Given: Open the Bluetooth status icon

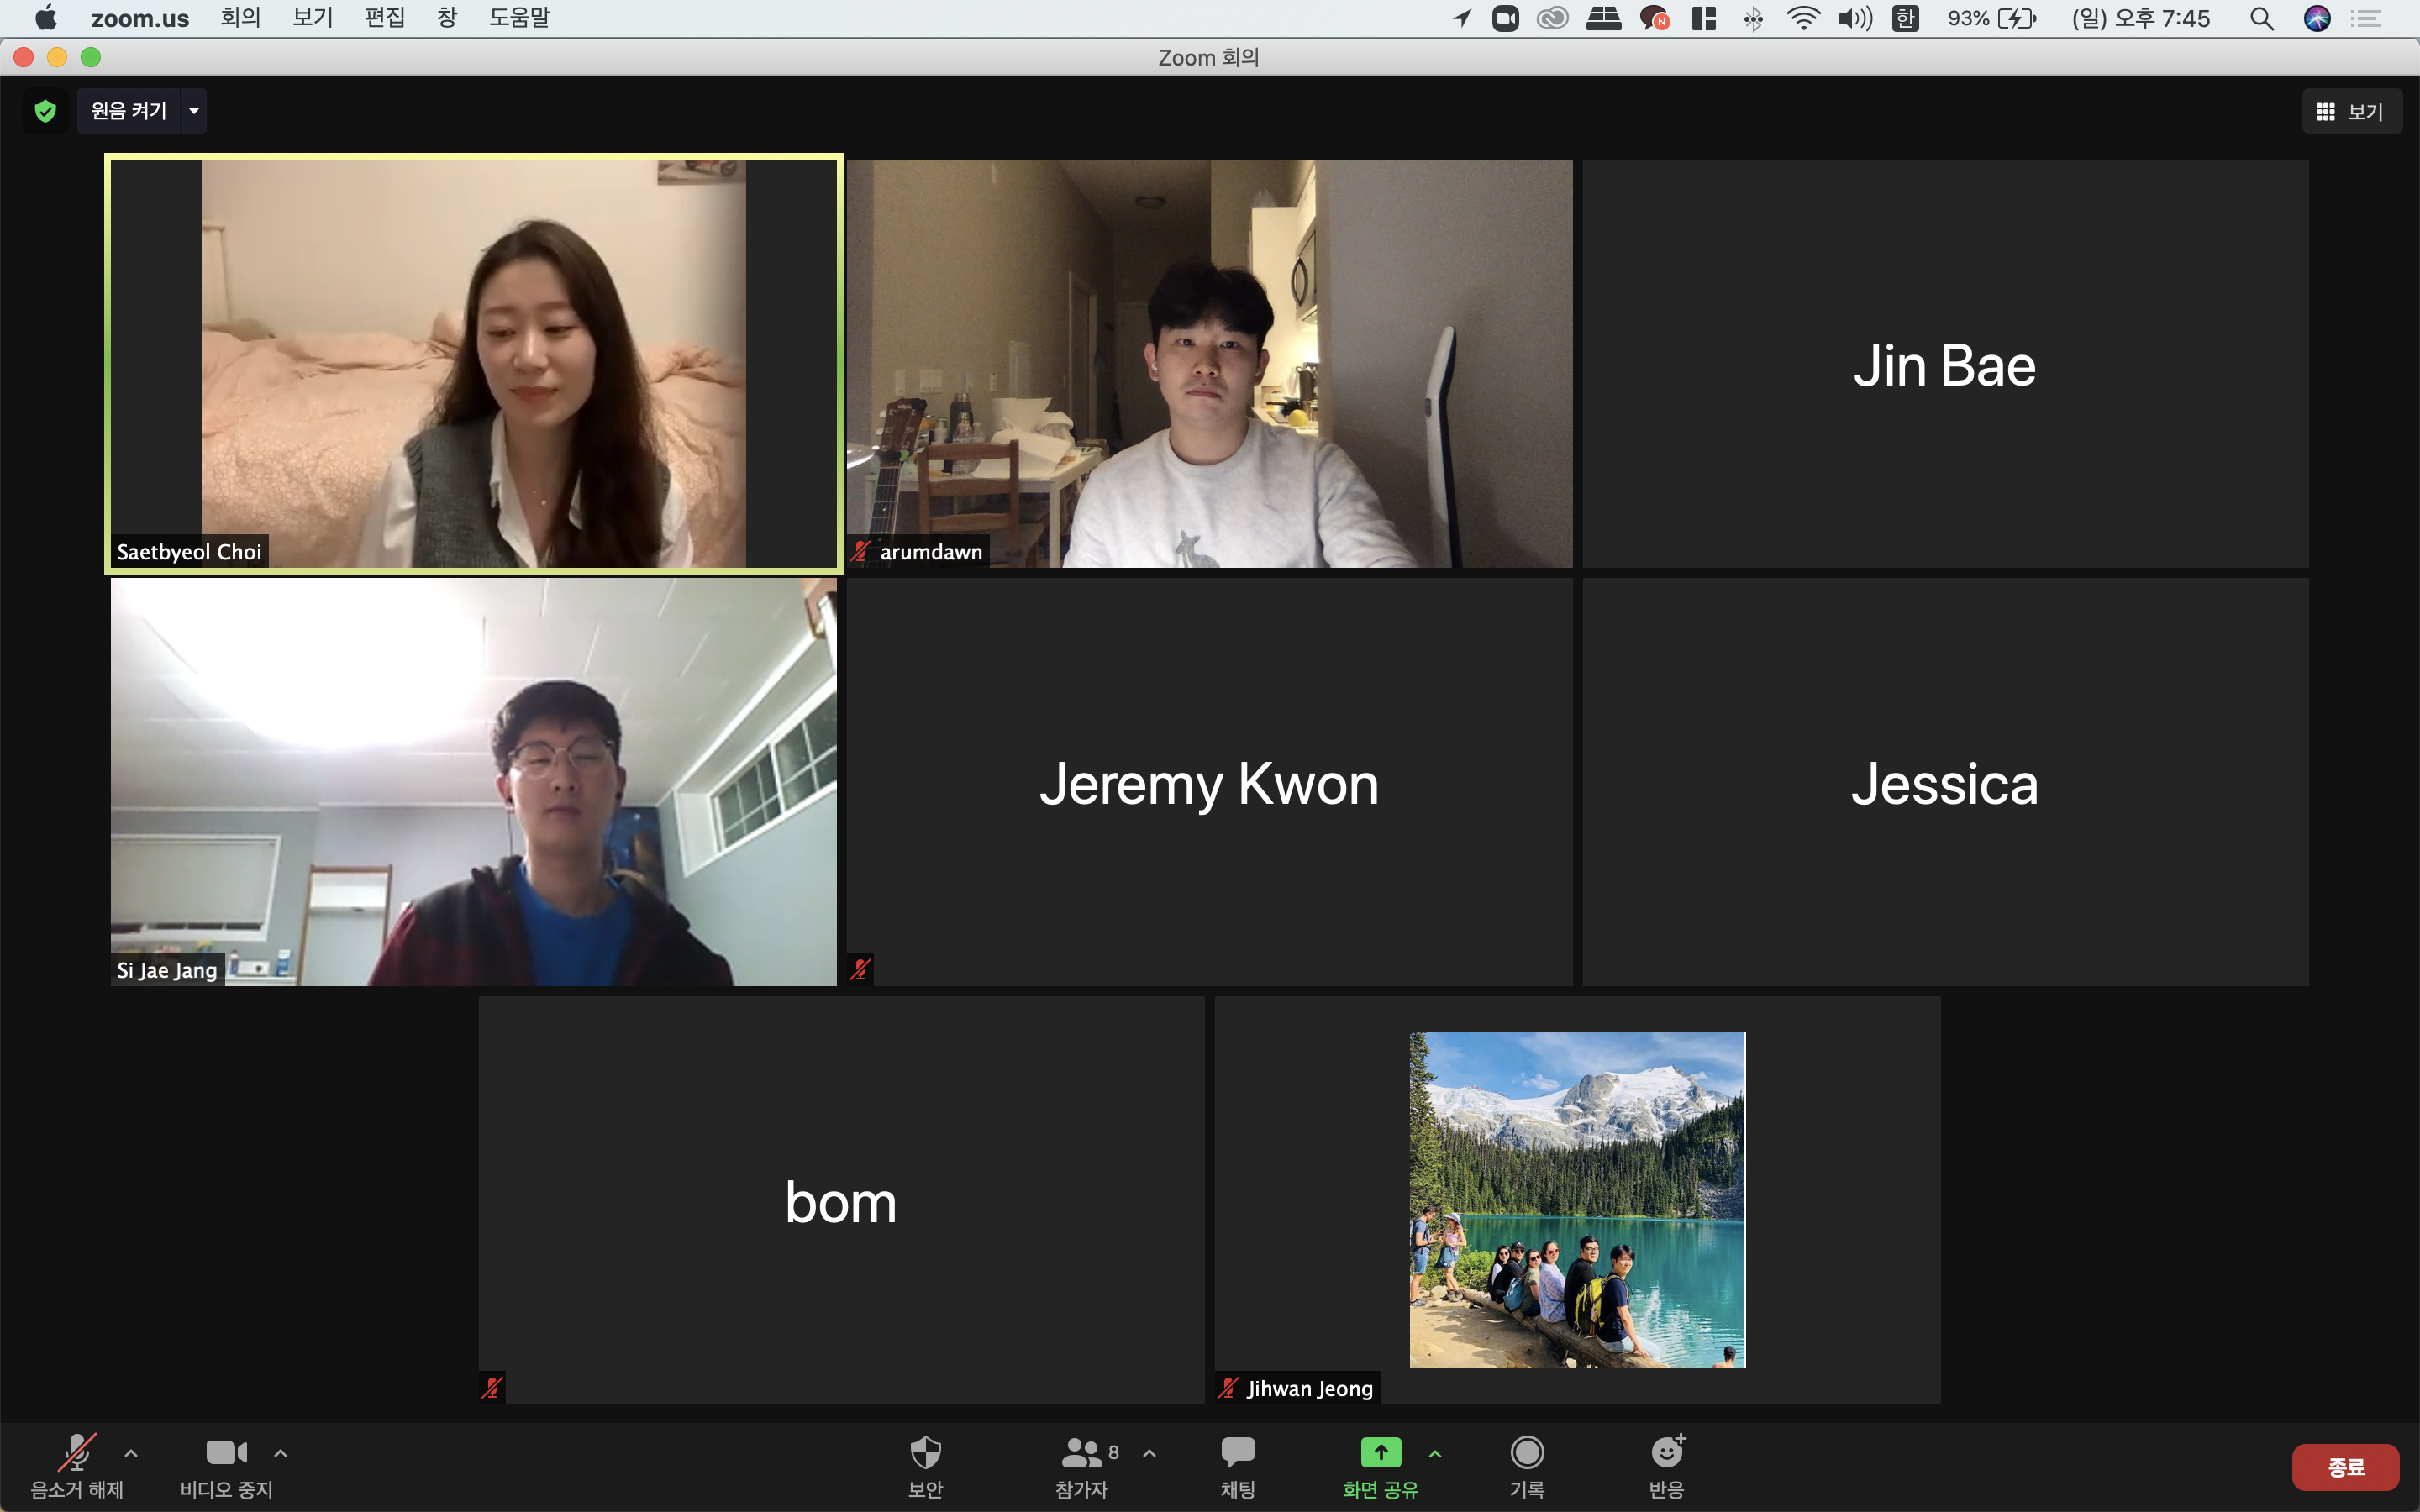Looking at the screenshot, I should [x=1753, y=18].
